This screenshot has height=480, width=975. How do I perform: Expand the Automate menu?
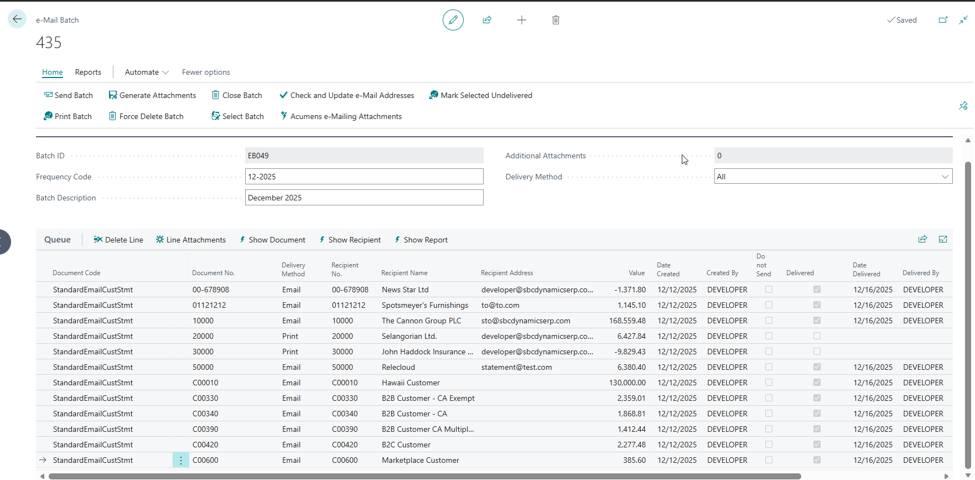click(x=147, y=72)
